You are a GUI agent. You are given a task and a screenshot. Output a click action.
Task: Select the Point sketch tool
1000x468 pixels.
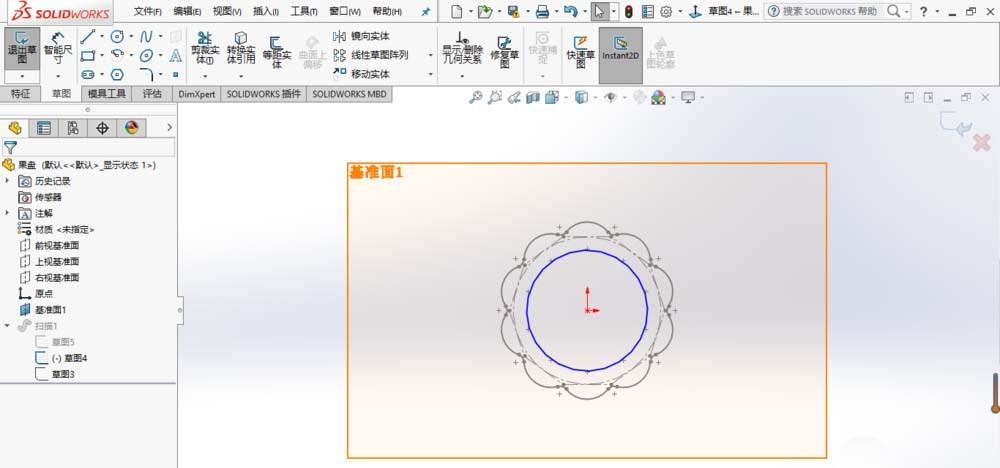tap(176, 75)
